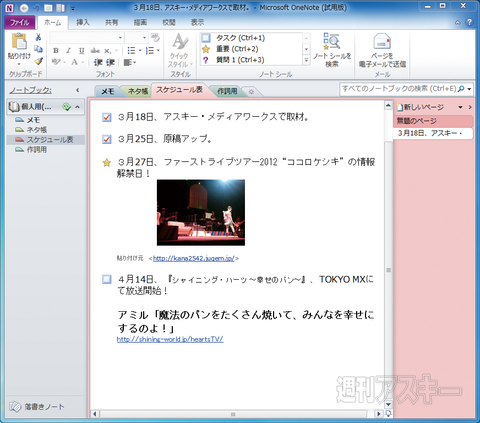Expand the tags gallery more arrow
The height and width of the screenshot is (423, 480).
pos(306,60)
